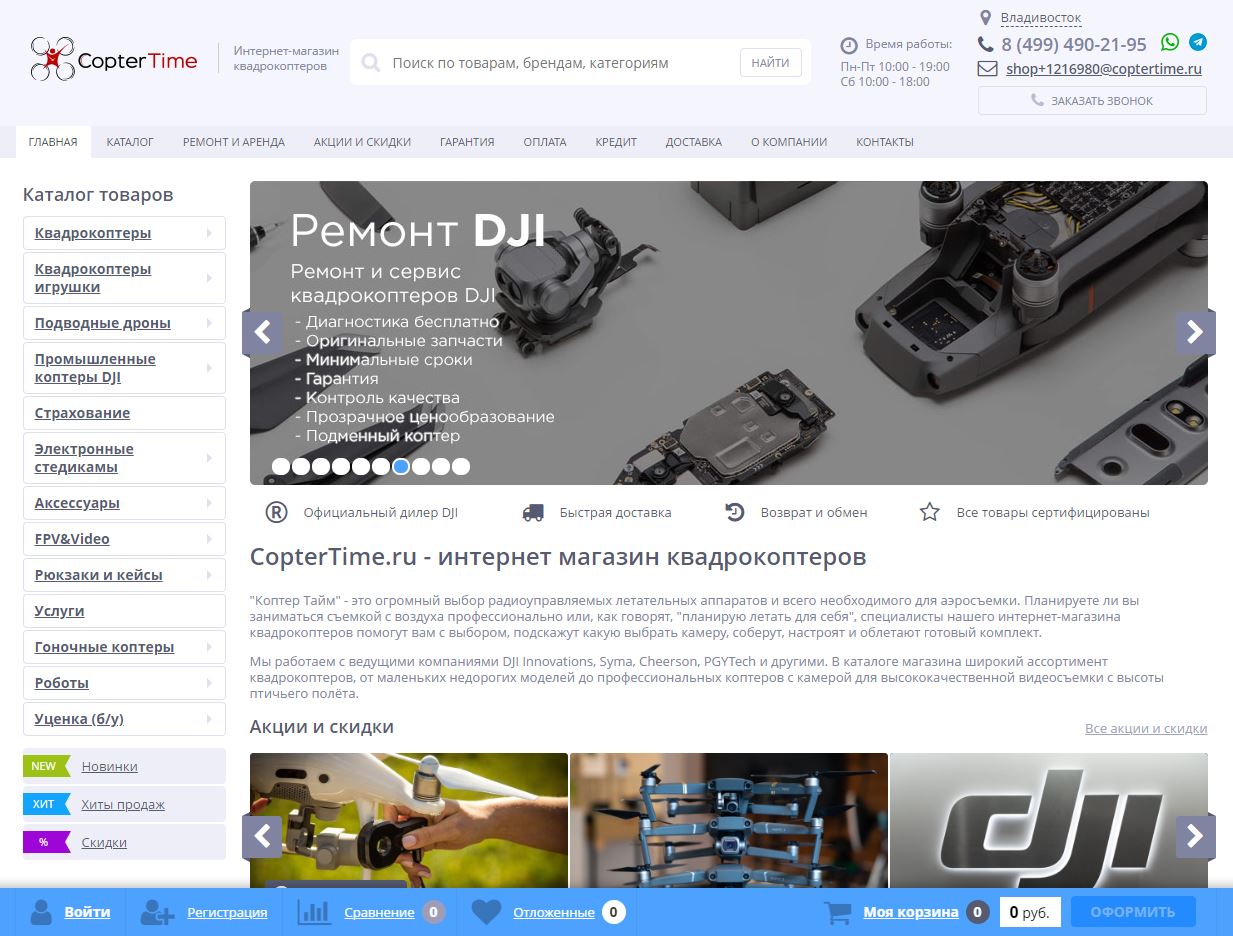This screenshot has width=1233, height=936.
Task: Click the НАЙТИ search button
Action: pyautogui.click(x=771, y=63)
